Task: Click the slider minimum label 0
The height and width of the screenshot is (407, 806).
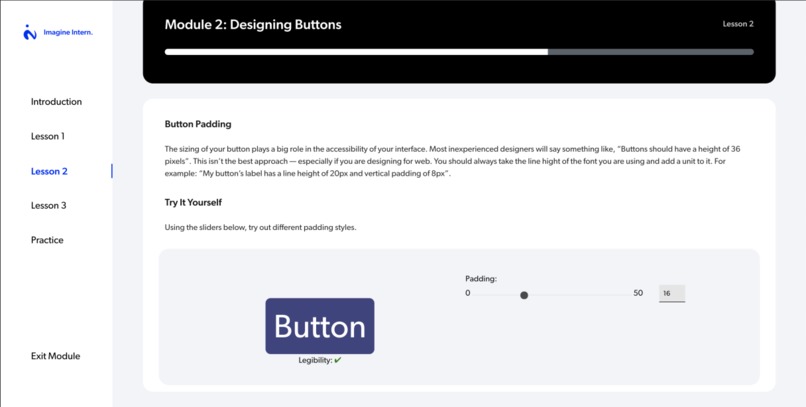Action: pos(467,293)
